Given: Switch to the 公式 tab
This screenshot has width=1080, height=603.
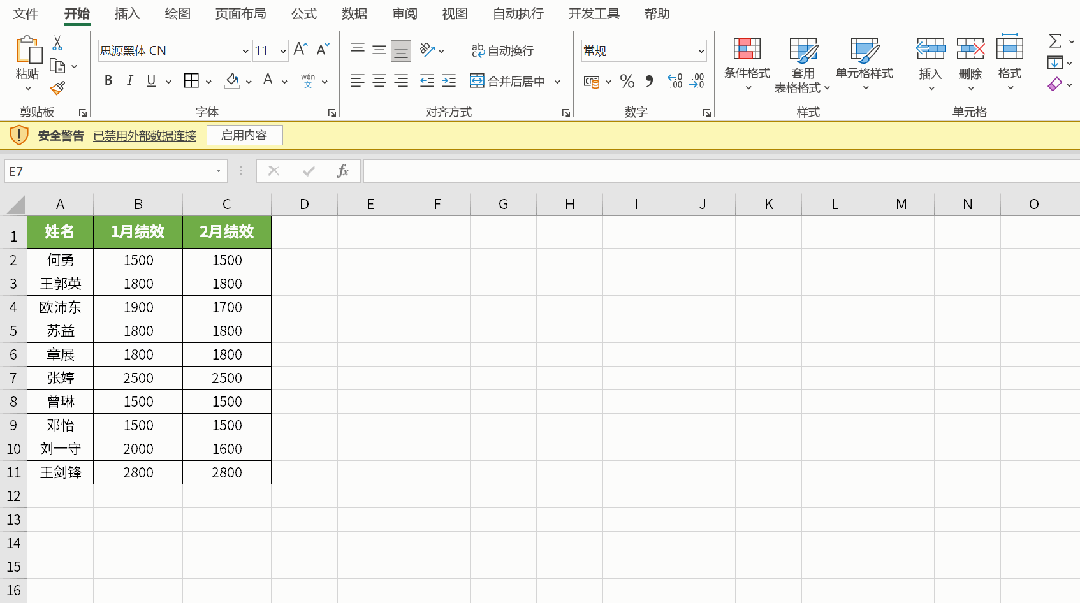Looking at the screenshot, I should [x=304, y=14].
